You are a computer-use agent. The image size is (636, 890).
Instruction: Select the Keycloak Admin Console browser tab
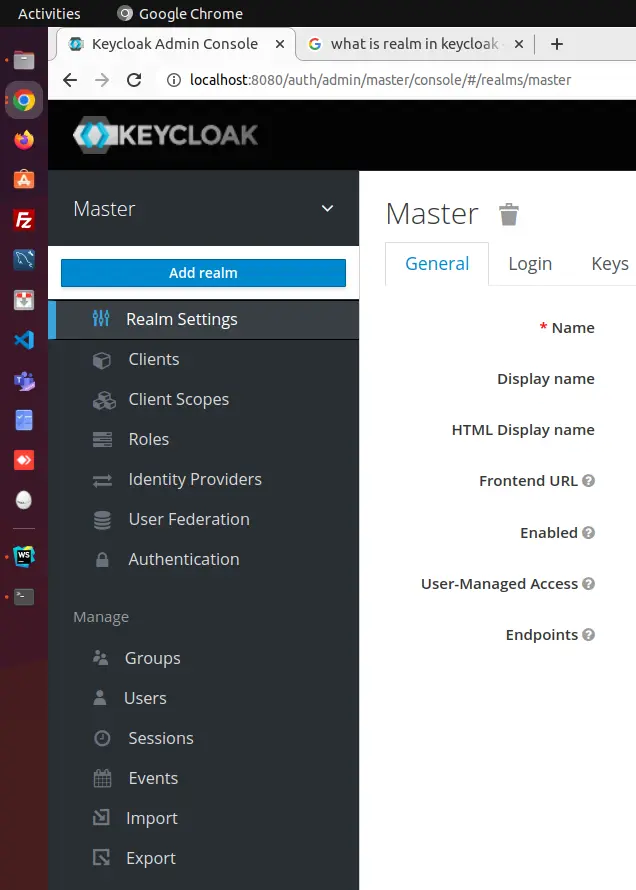click(175, 44)
